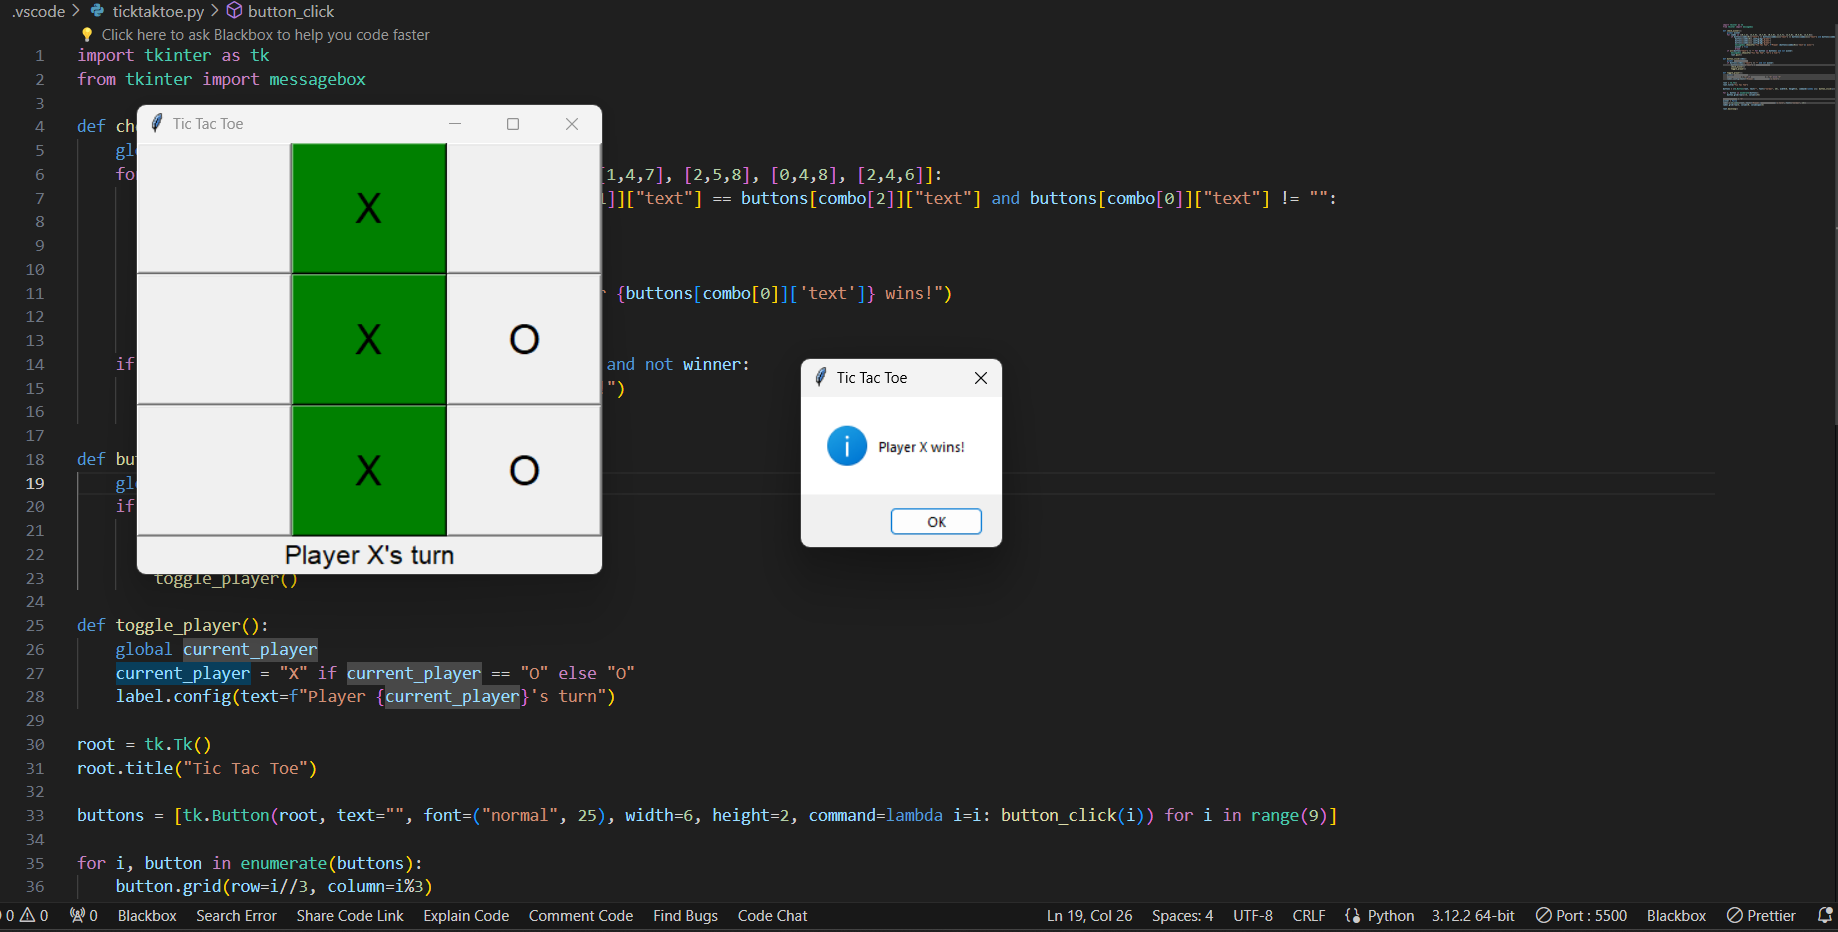The width and height of the screenshot is (1838, 932).
Task: Click Search Error in status bar
Action: (x=236, y=915)
